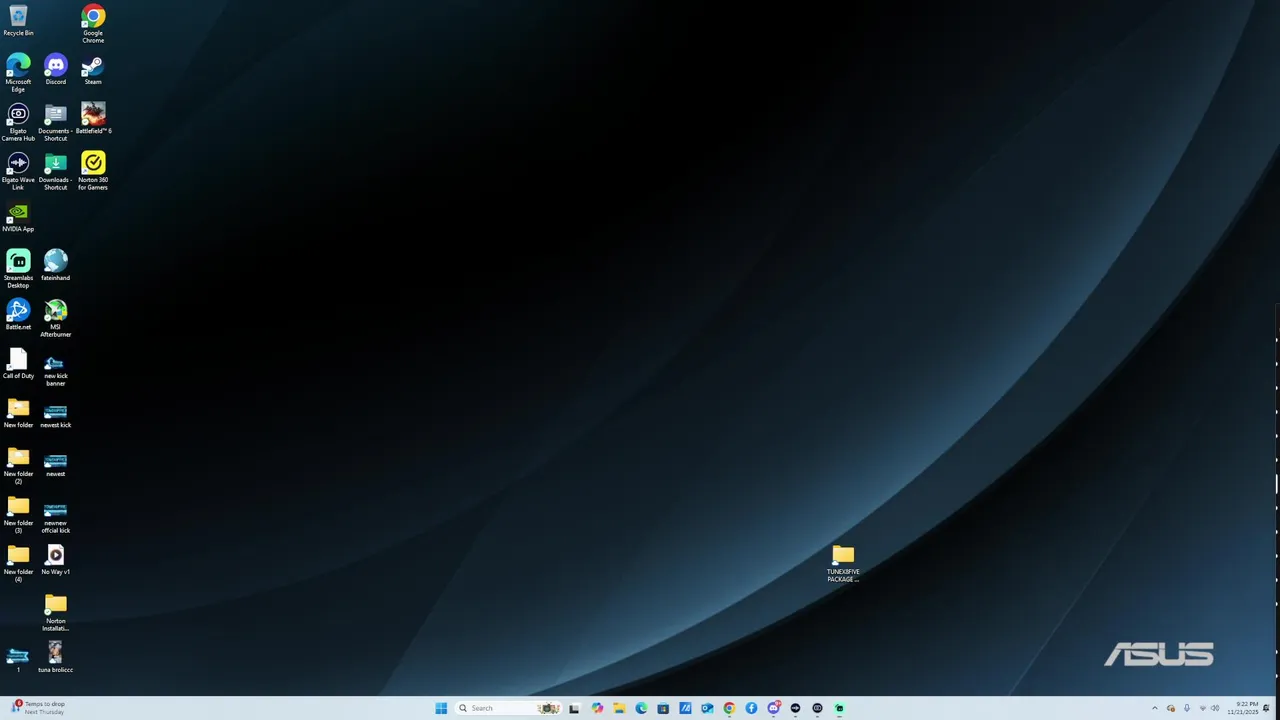Open File Explorer from the taskbar

coord(619,708)
